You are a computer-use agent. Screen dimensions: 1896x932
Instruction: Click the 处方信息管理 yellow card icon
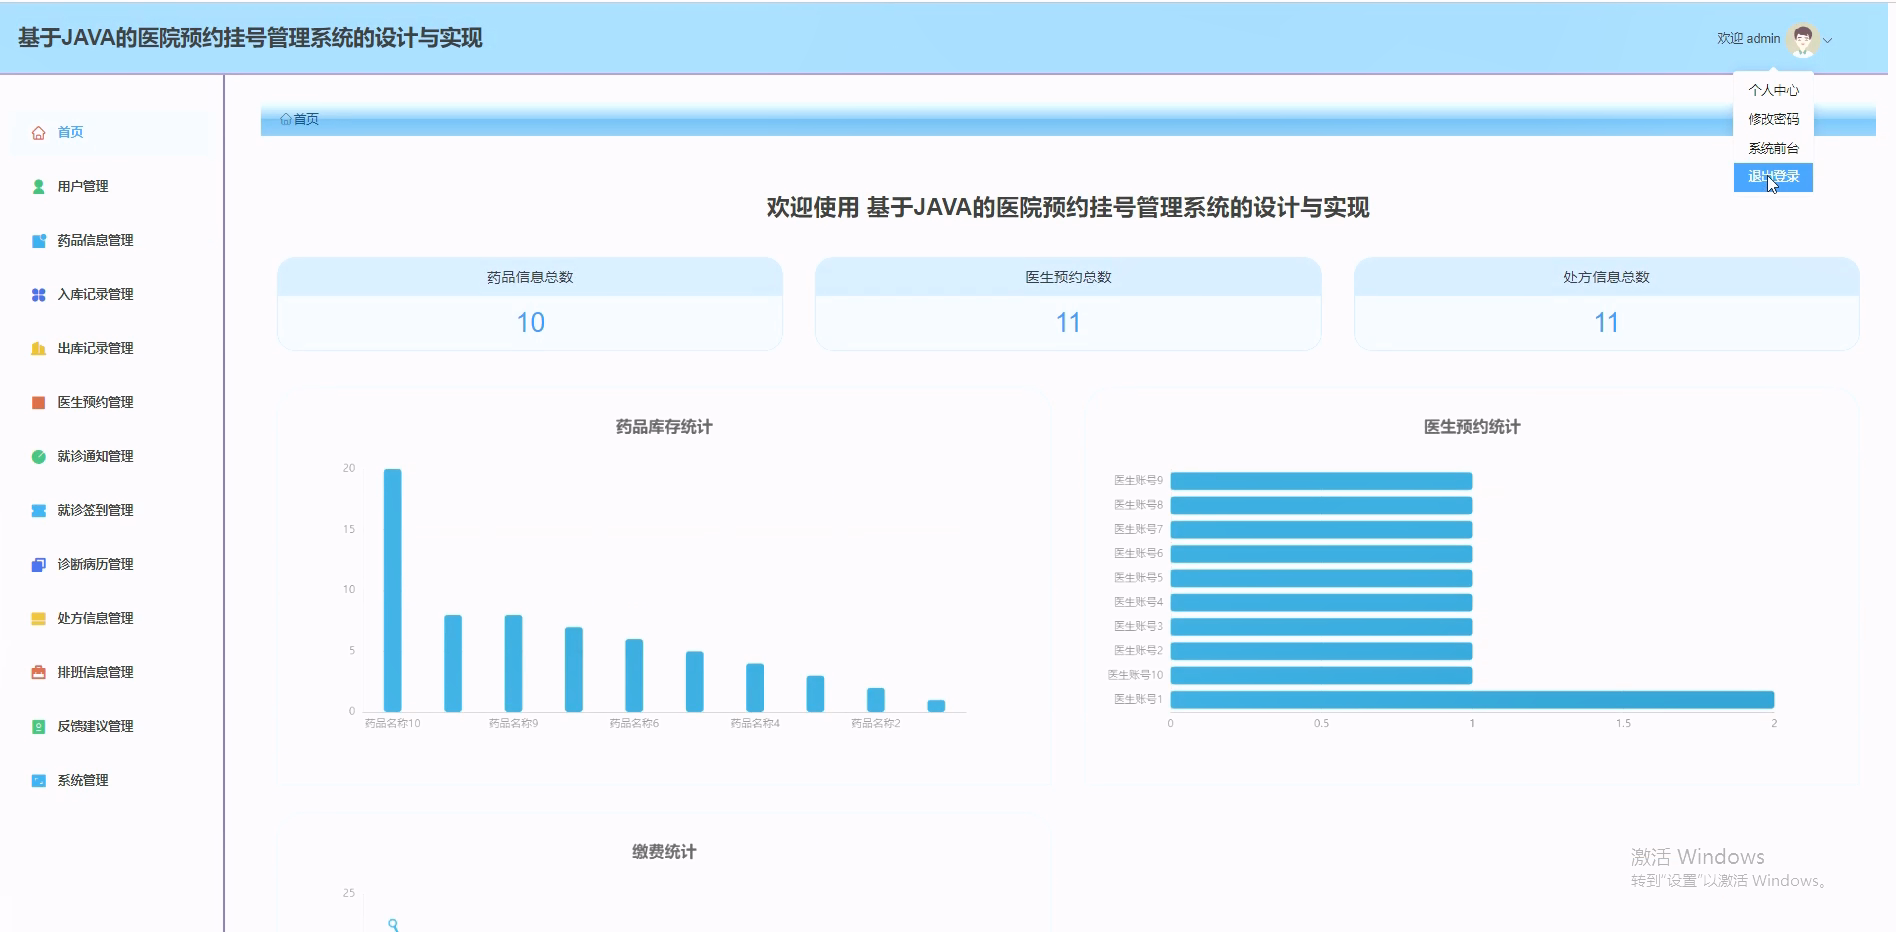38,619
